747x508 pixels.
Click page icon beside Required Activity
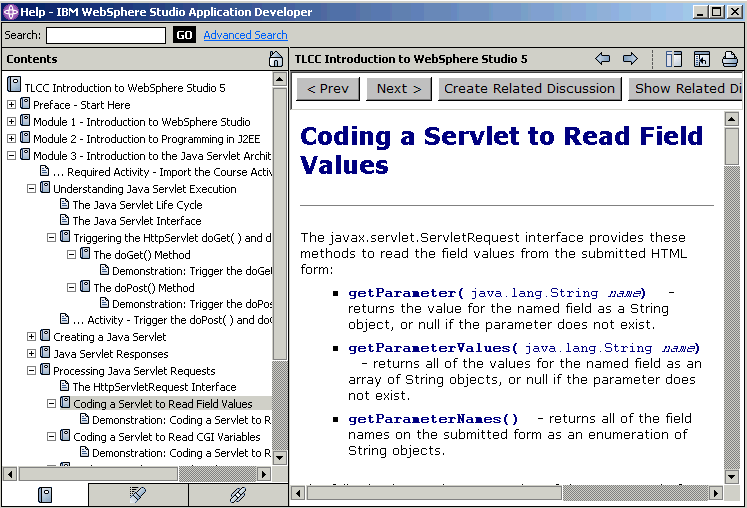click(x=44, y=171)
